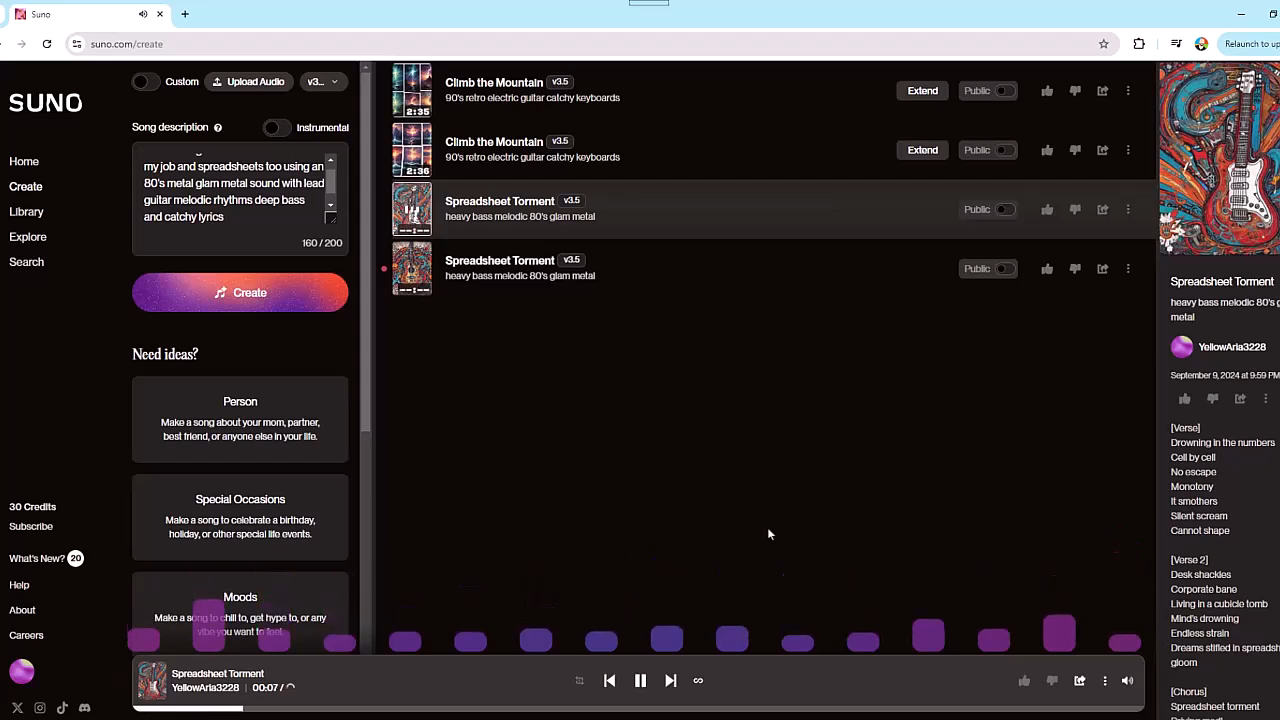This screenshot has width=1280, height=720.
Task: Like the second Climb the Mountain song
Action: coord(1047,150)
